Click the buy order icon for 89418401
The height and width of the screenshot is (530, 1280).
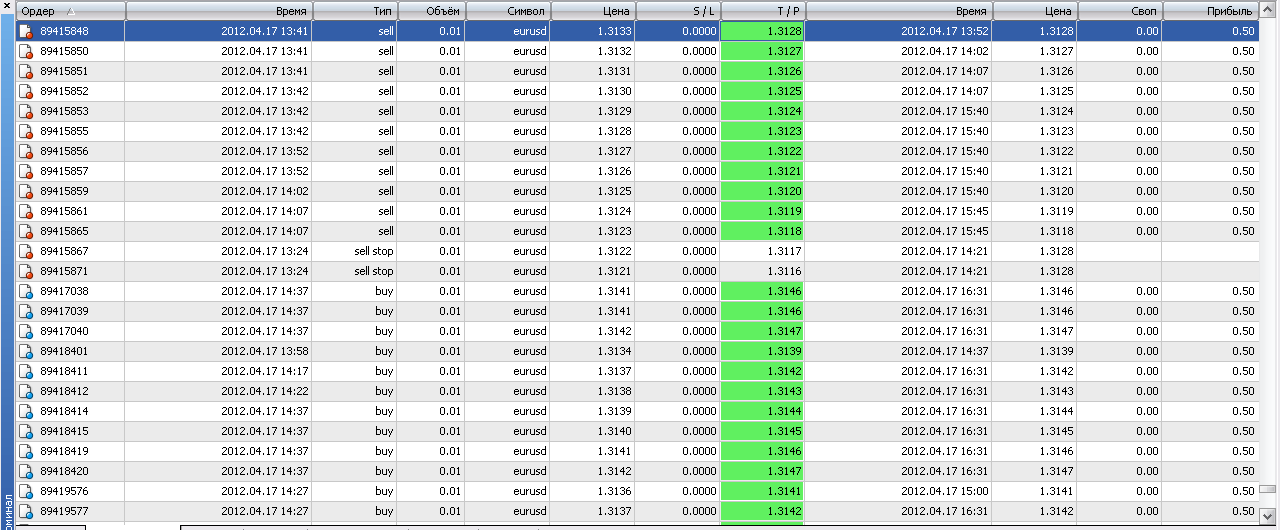pyautogui.click(x=26, y=351)
